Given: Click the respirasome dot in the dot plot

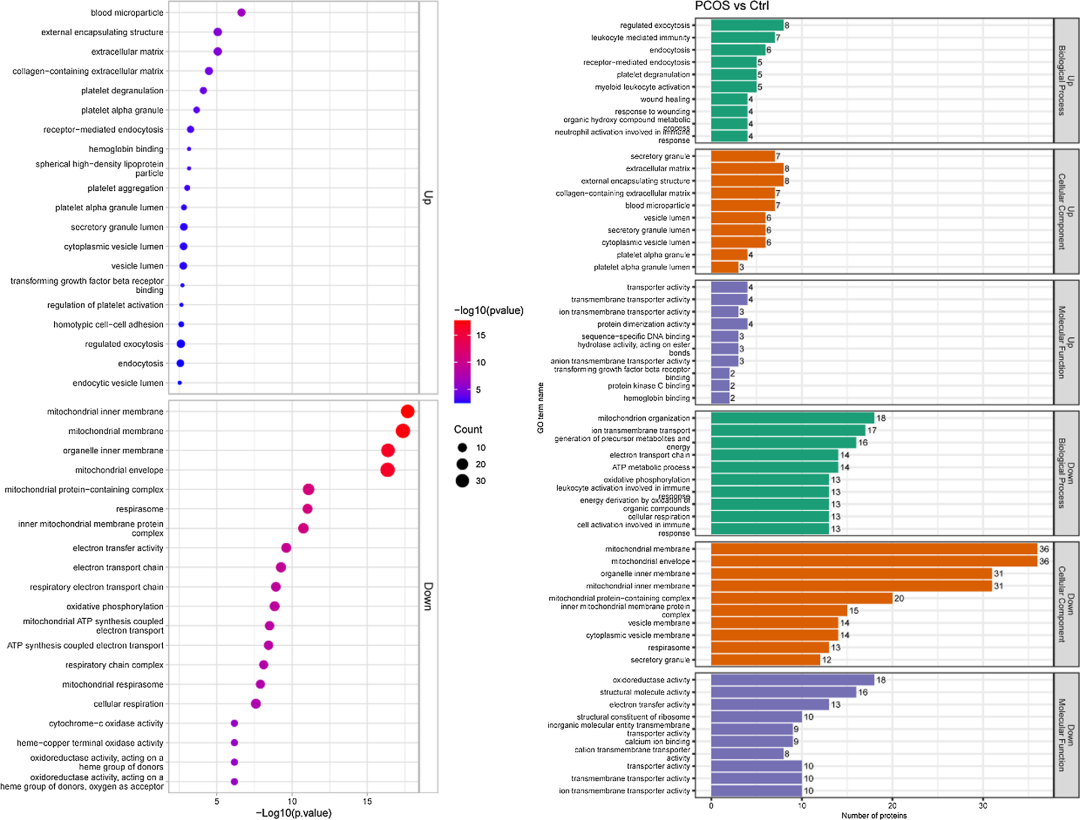Looking at the screenshot, I should coord(307,509).
